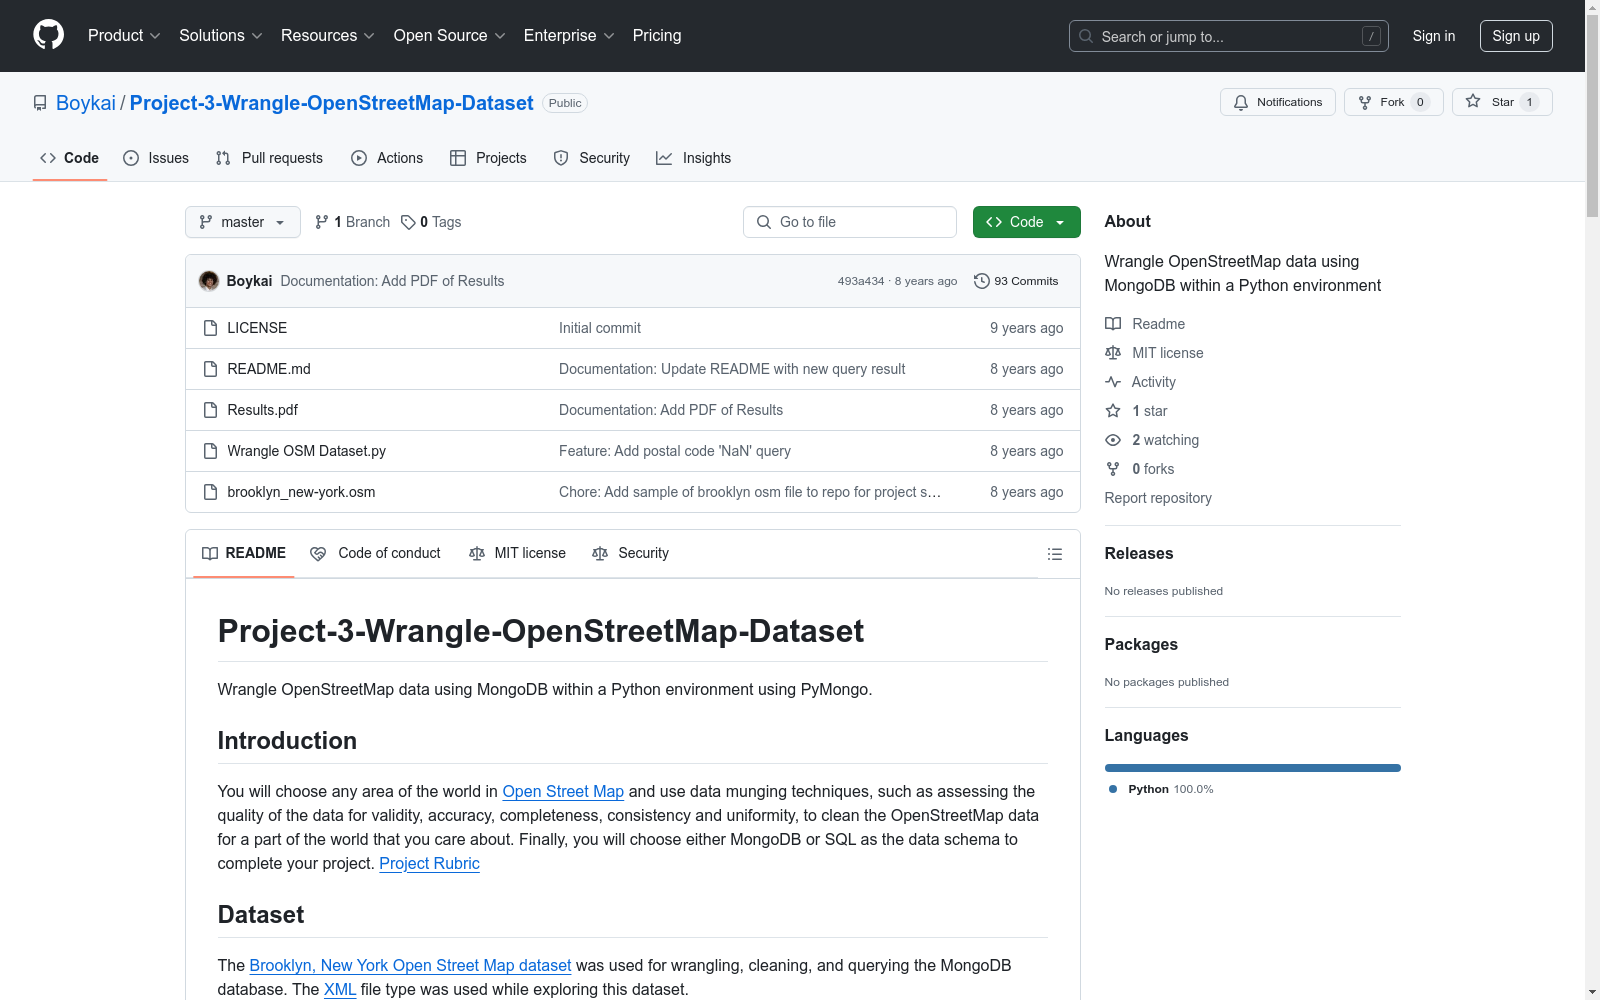The width and height of the screenshot is (1600, 1000).
Task: Open the master branch selector
Action: tap(243, 222)
